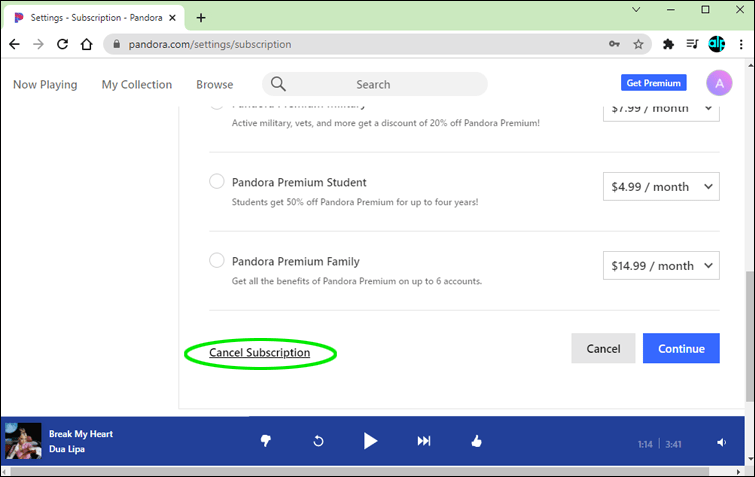Click the Break My Heart song title
This screenshot has height=477, width=755.
tap(81, 434)
